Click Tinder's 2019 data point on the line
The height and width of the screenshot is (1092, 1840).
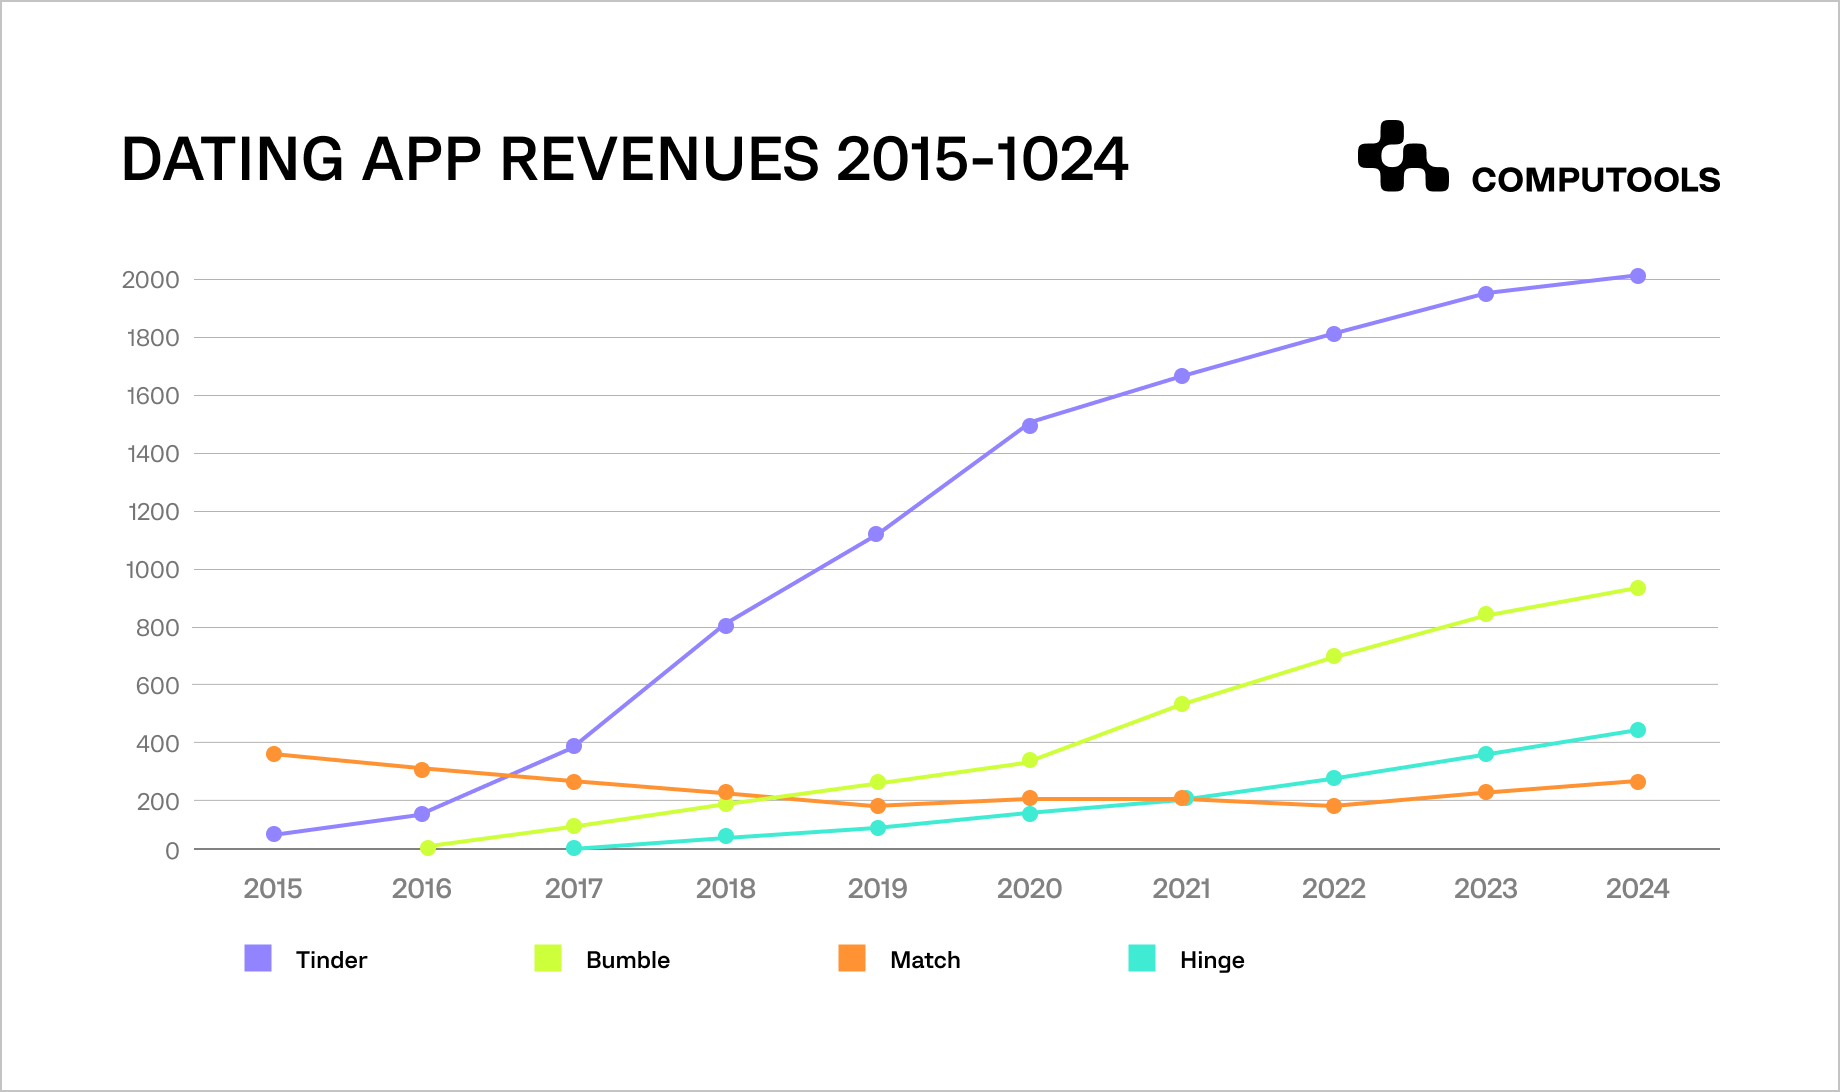point(878,533)
